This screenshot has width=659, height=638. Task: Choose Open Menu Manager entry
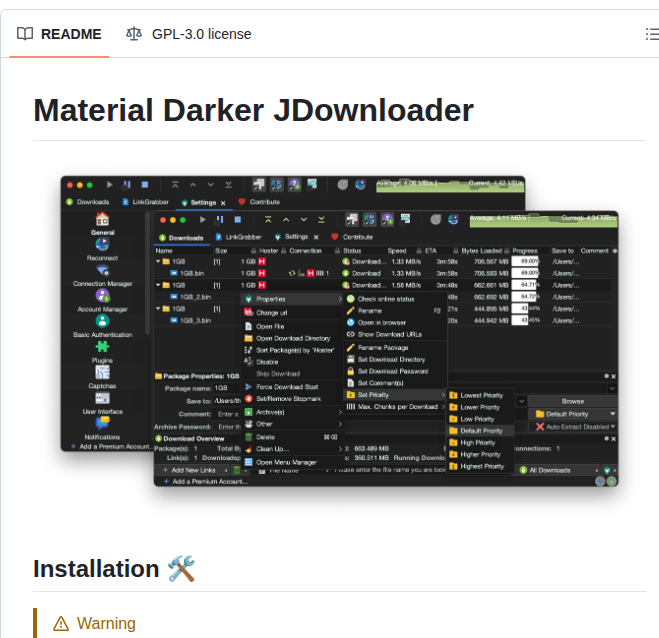pyautogui.click(x=293, y=462)
